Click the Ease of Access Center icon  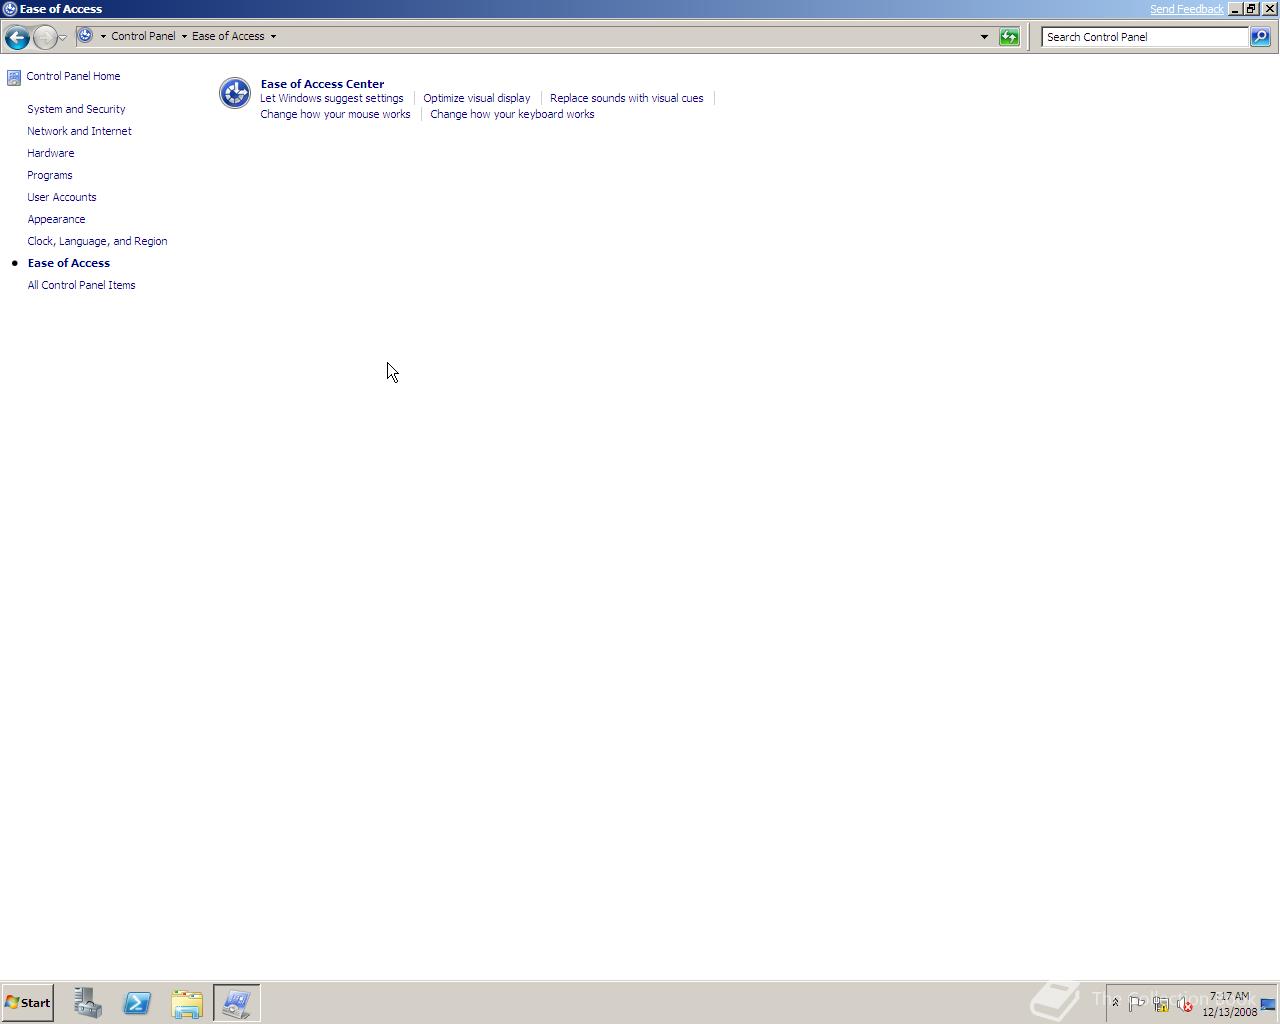click(235, 93)
